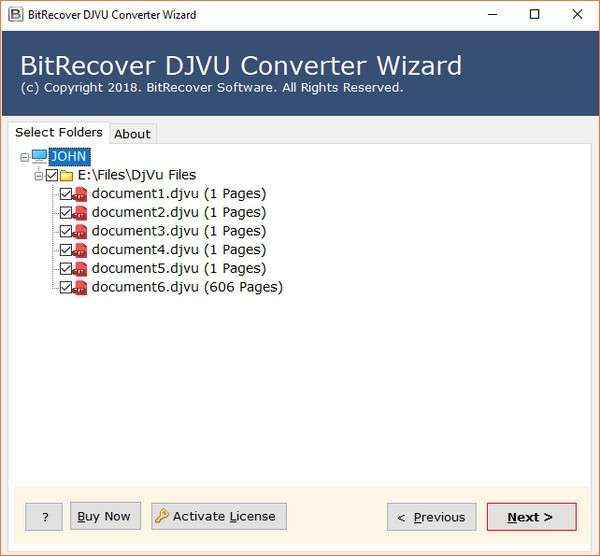Image resolution: width=600 pixels, height=556 pixels.
Task: Minimize the DJVU Converter Wizard window
Action: click(x=492, y=15)
